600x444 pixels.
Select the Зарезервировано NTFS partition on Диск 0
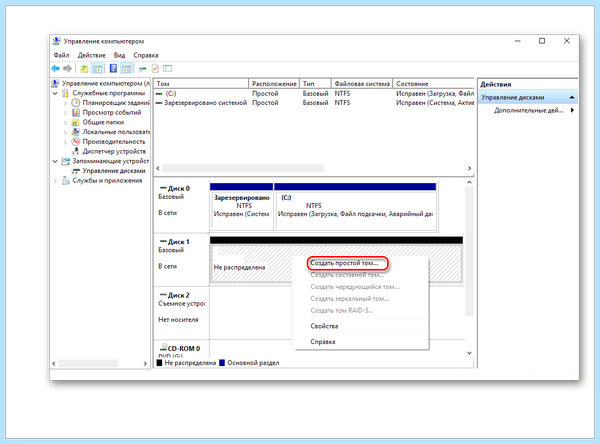coord(241,207)
